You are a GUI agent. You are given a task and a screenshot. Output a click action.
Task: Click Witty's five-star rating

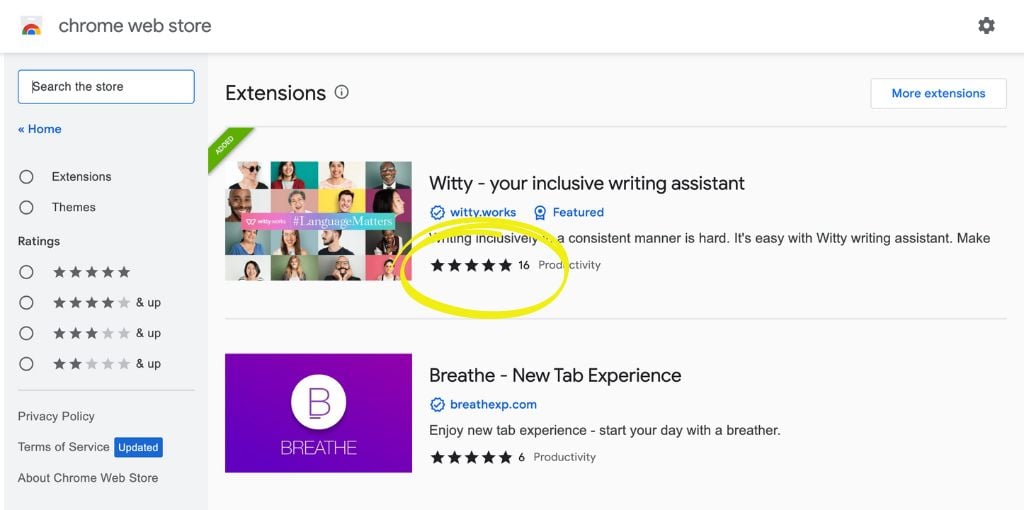pos(471,265)
